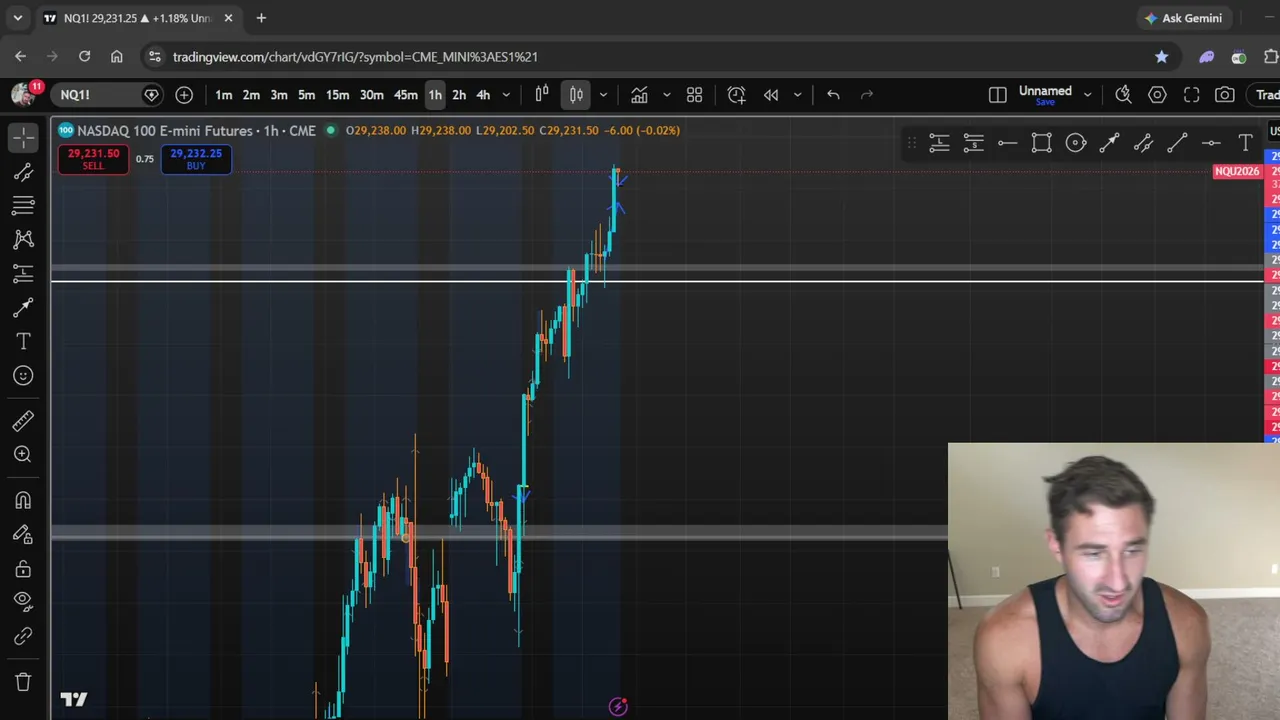Image resolution: width=1280 pixels, height=720 pixels.
Task: Select the Text tool in left sidebar
Action: click(x=23, y=342)
